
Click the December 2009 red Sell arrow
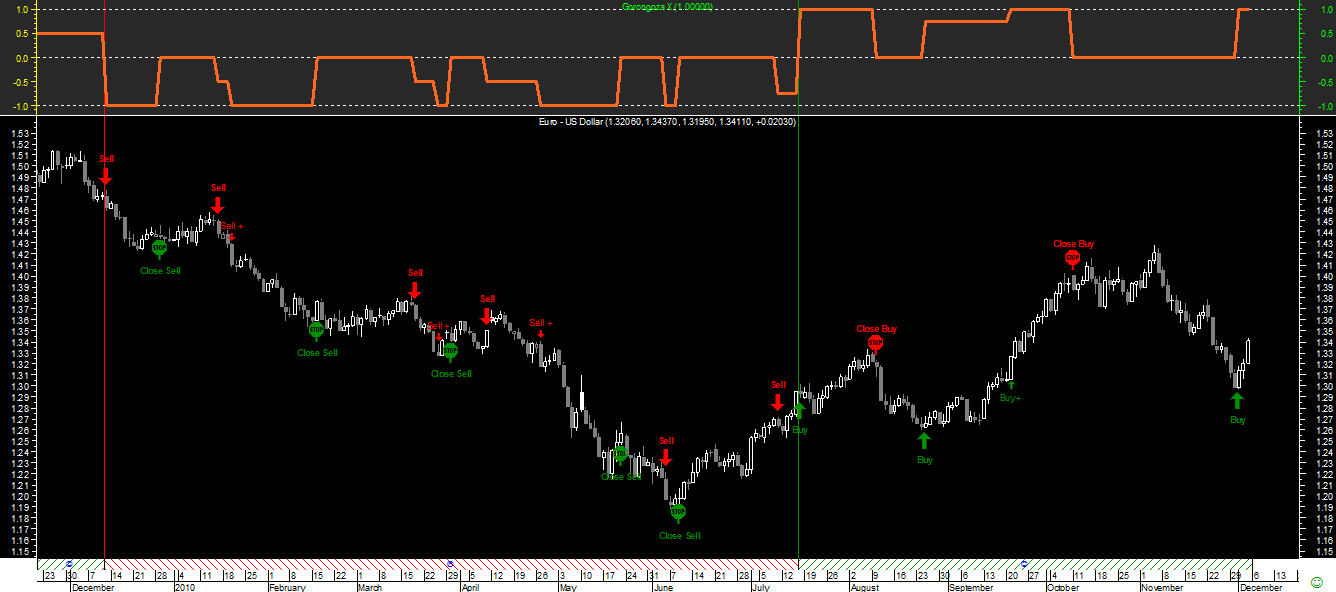106,176
